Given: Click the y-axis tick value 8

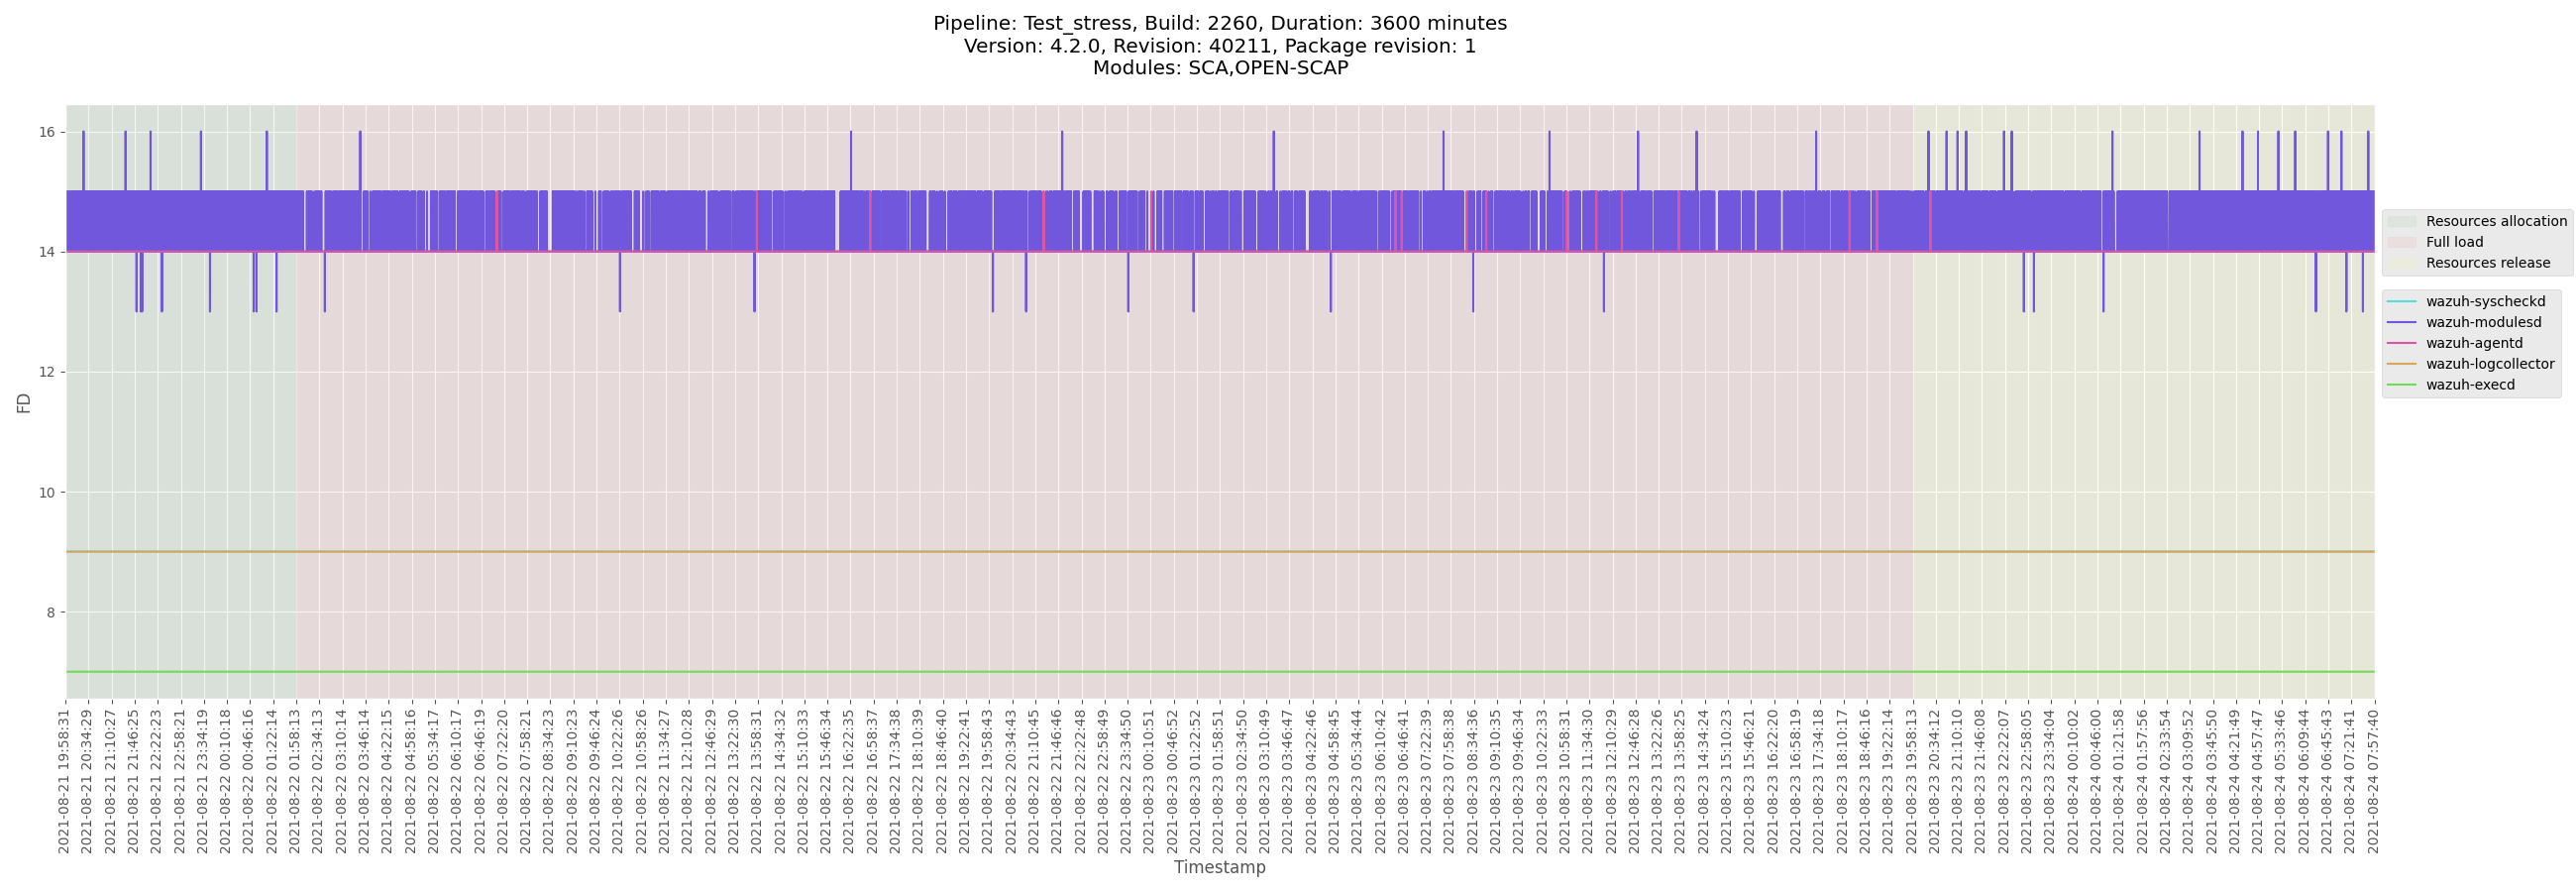Looking at the screenshot, I should [50, 612].
